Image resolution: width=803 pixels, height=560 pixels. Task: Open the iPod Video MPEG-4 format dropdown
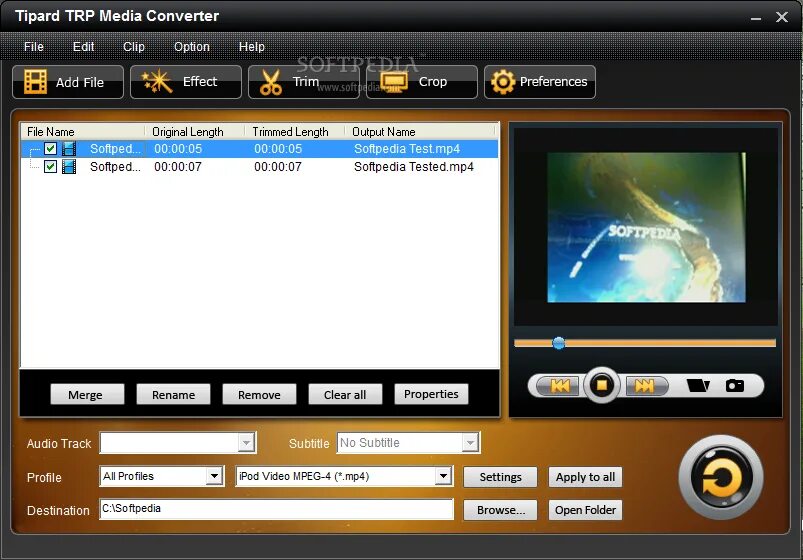coord(443,476)
